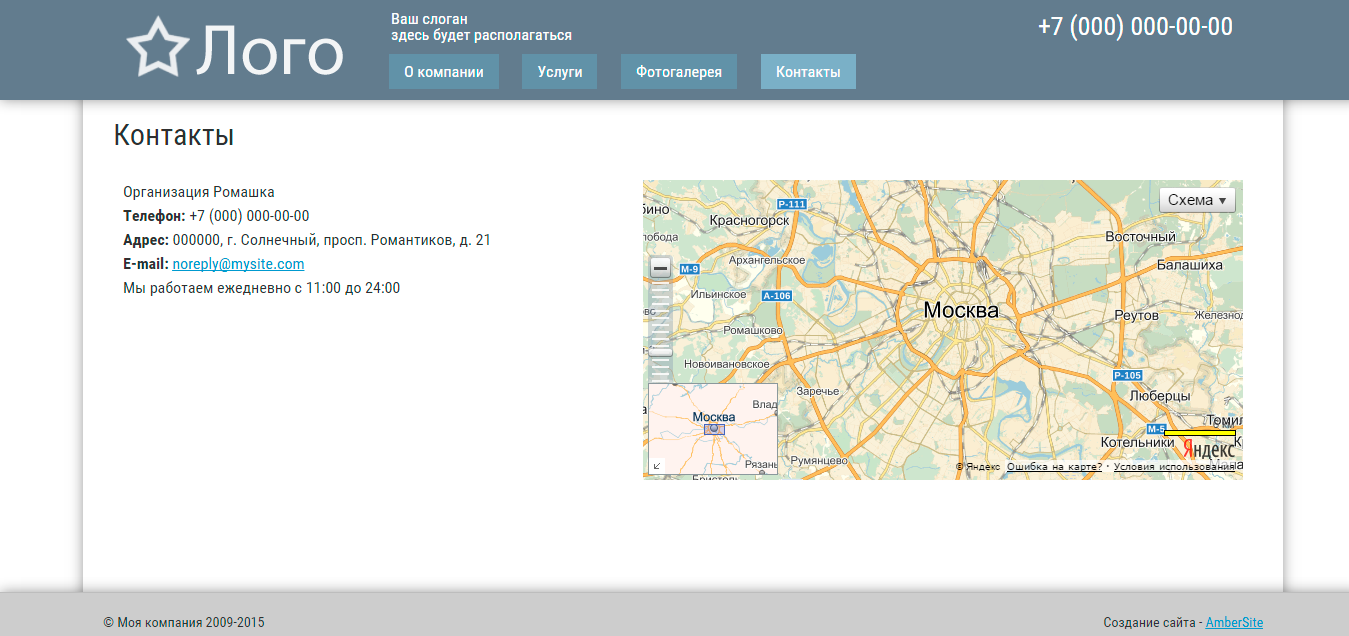
Task: Zoom out the map with minus button
Action: click(660, 268)
